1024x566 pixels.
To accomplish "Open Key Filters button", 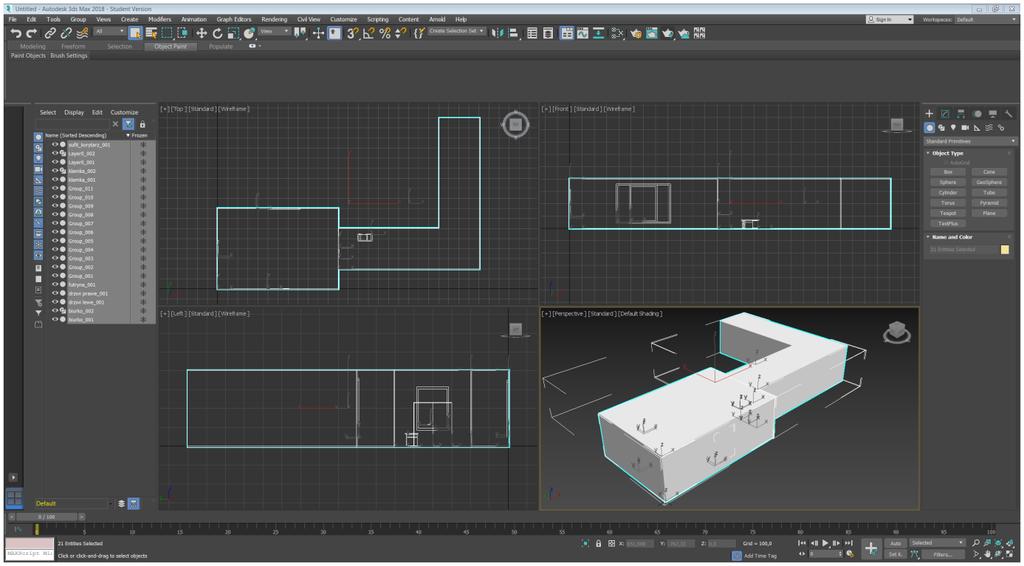I will 942,554.
